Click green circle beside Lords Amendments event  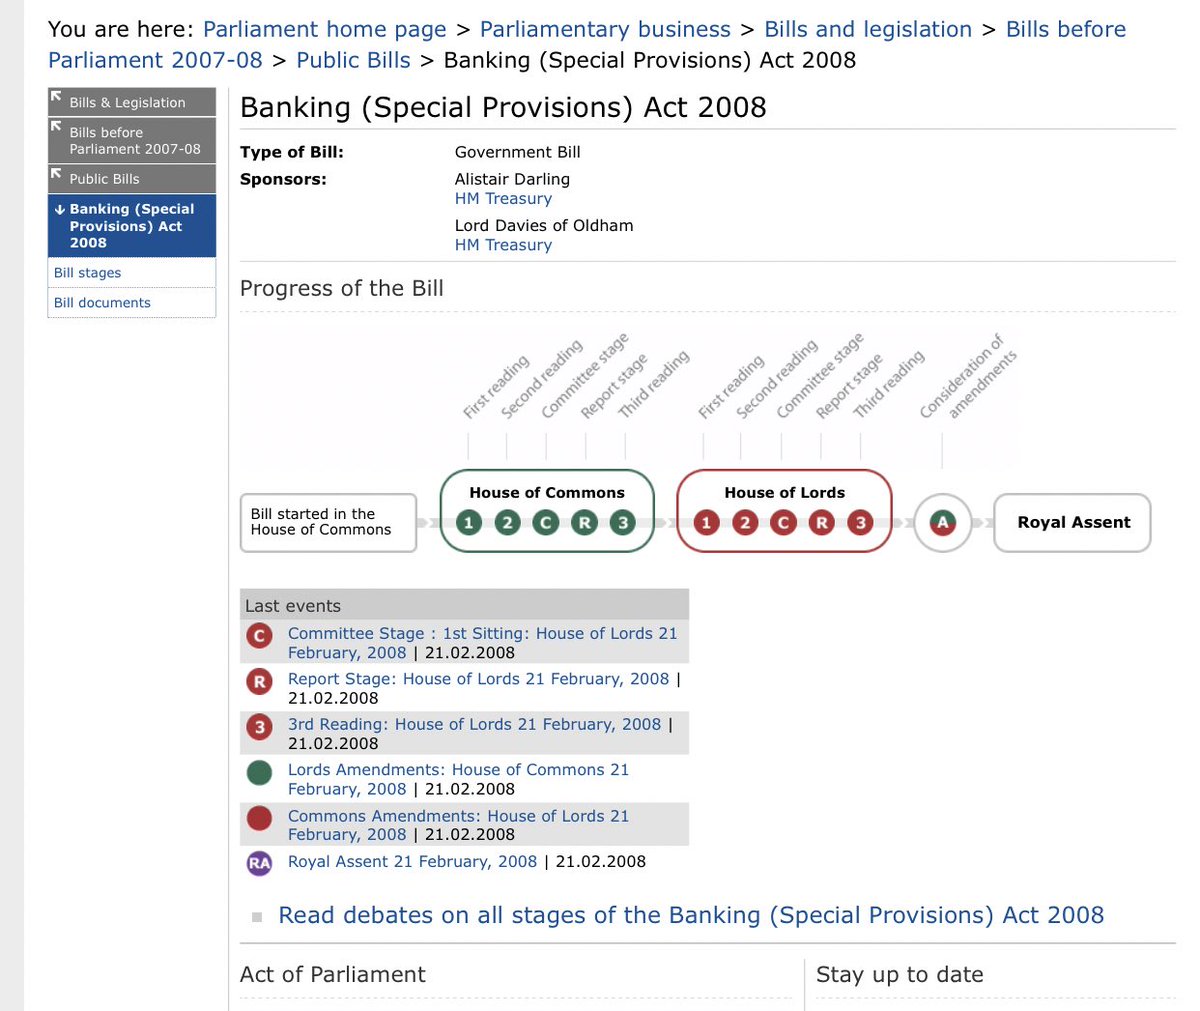tap(260, 773)
